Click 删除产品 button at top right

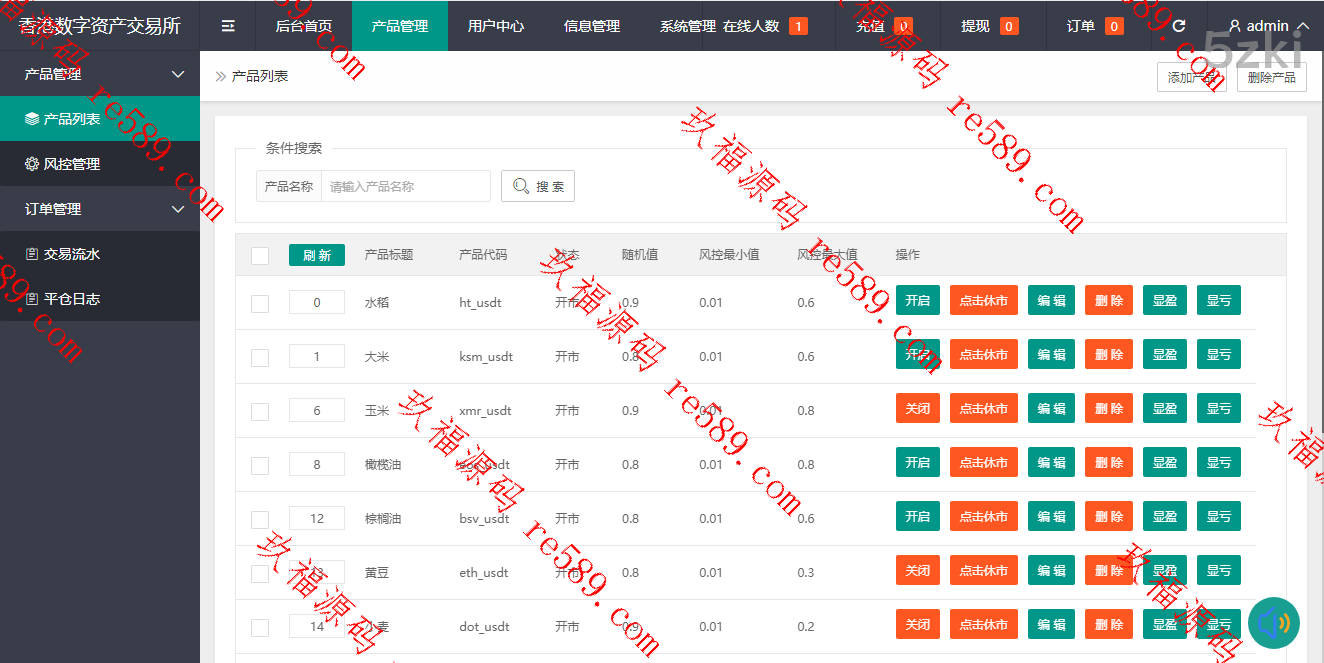(x=1271, y=77)
